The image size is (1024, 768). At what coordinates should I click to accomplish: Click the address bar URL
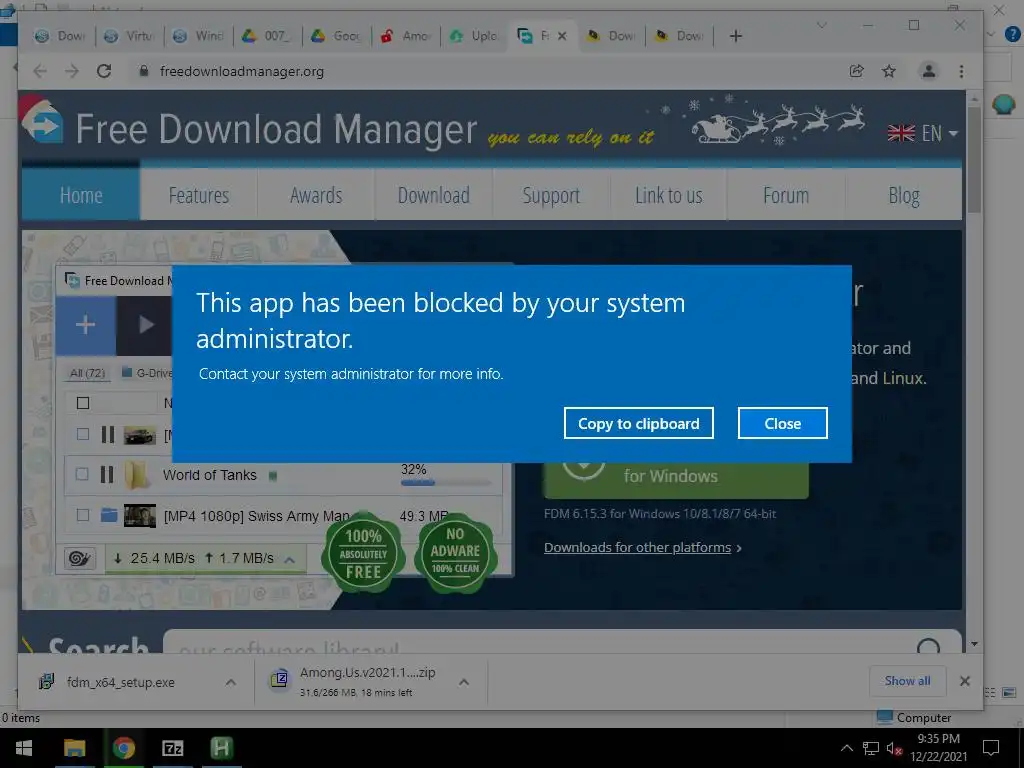(242, 71)
